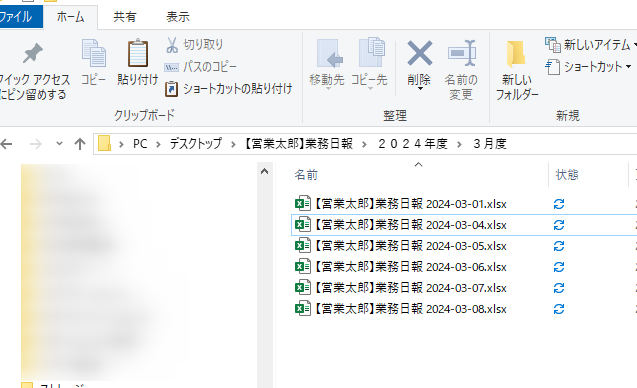This screenshot has height=388, width=637.
Task: Click PC in the address breadcrumb
Action: [x=140, y=144]
